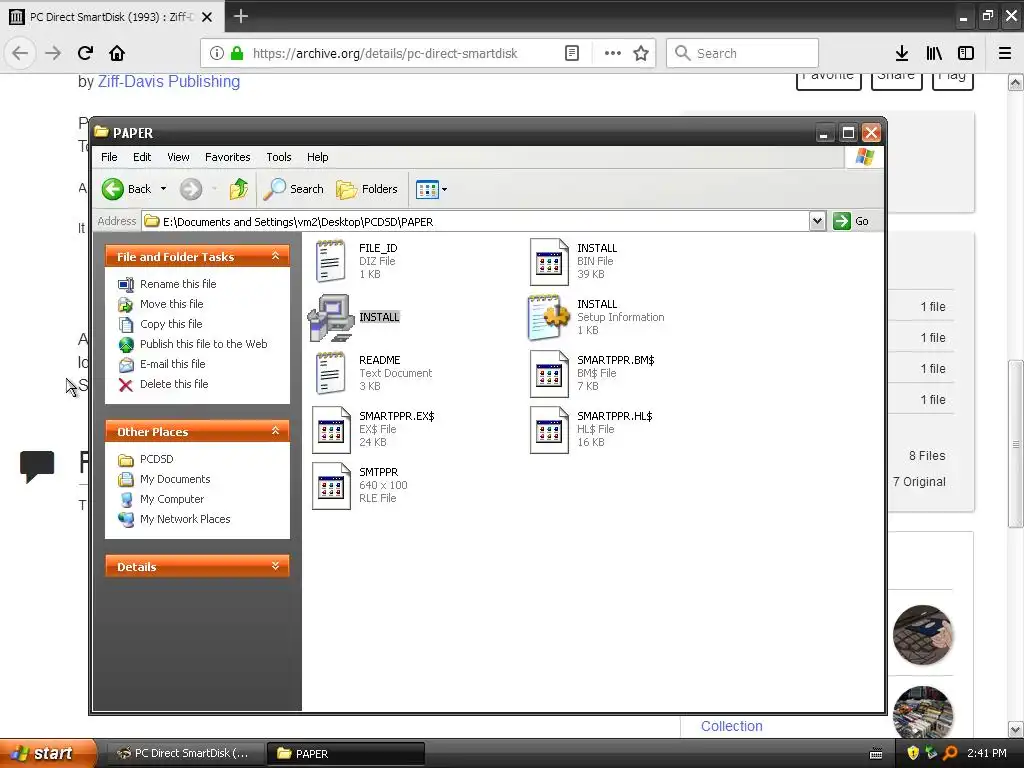Image resolution: width=1024 pixels, height=768 pixels.
Task: Click the webpage vertical scrollbar thumb
Action: pos(1015,443)
